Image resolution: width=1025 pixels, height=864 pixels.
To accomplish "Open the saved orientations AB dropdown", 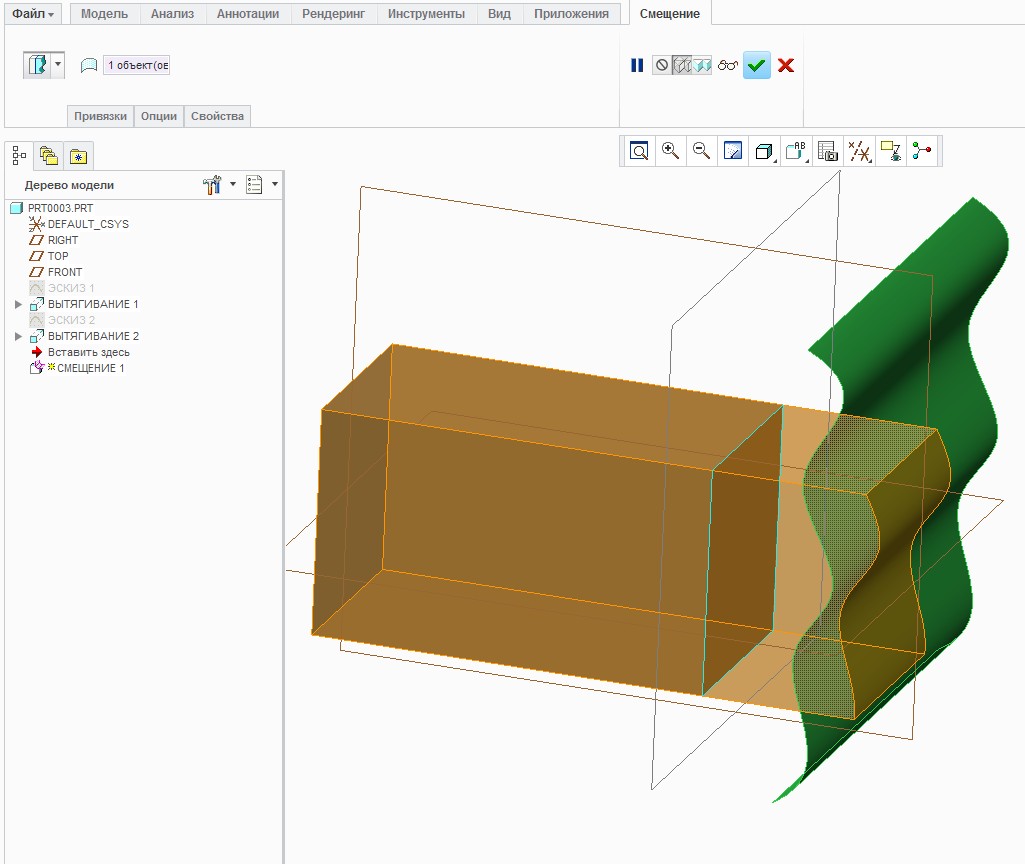I will tap(796, 151).
